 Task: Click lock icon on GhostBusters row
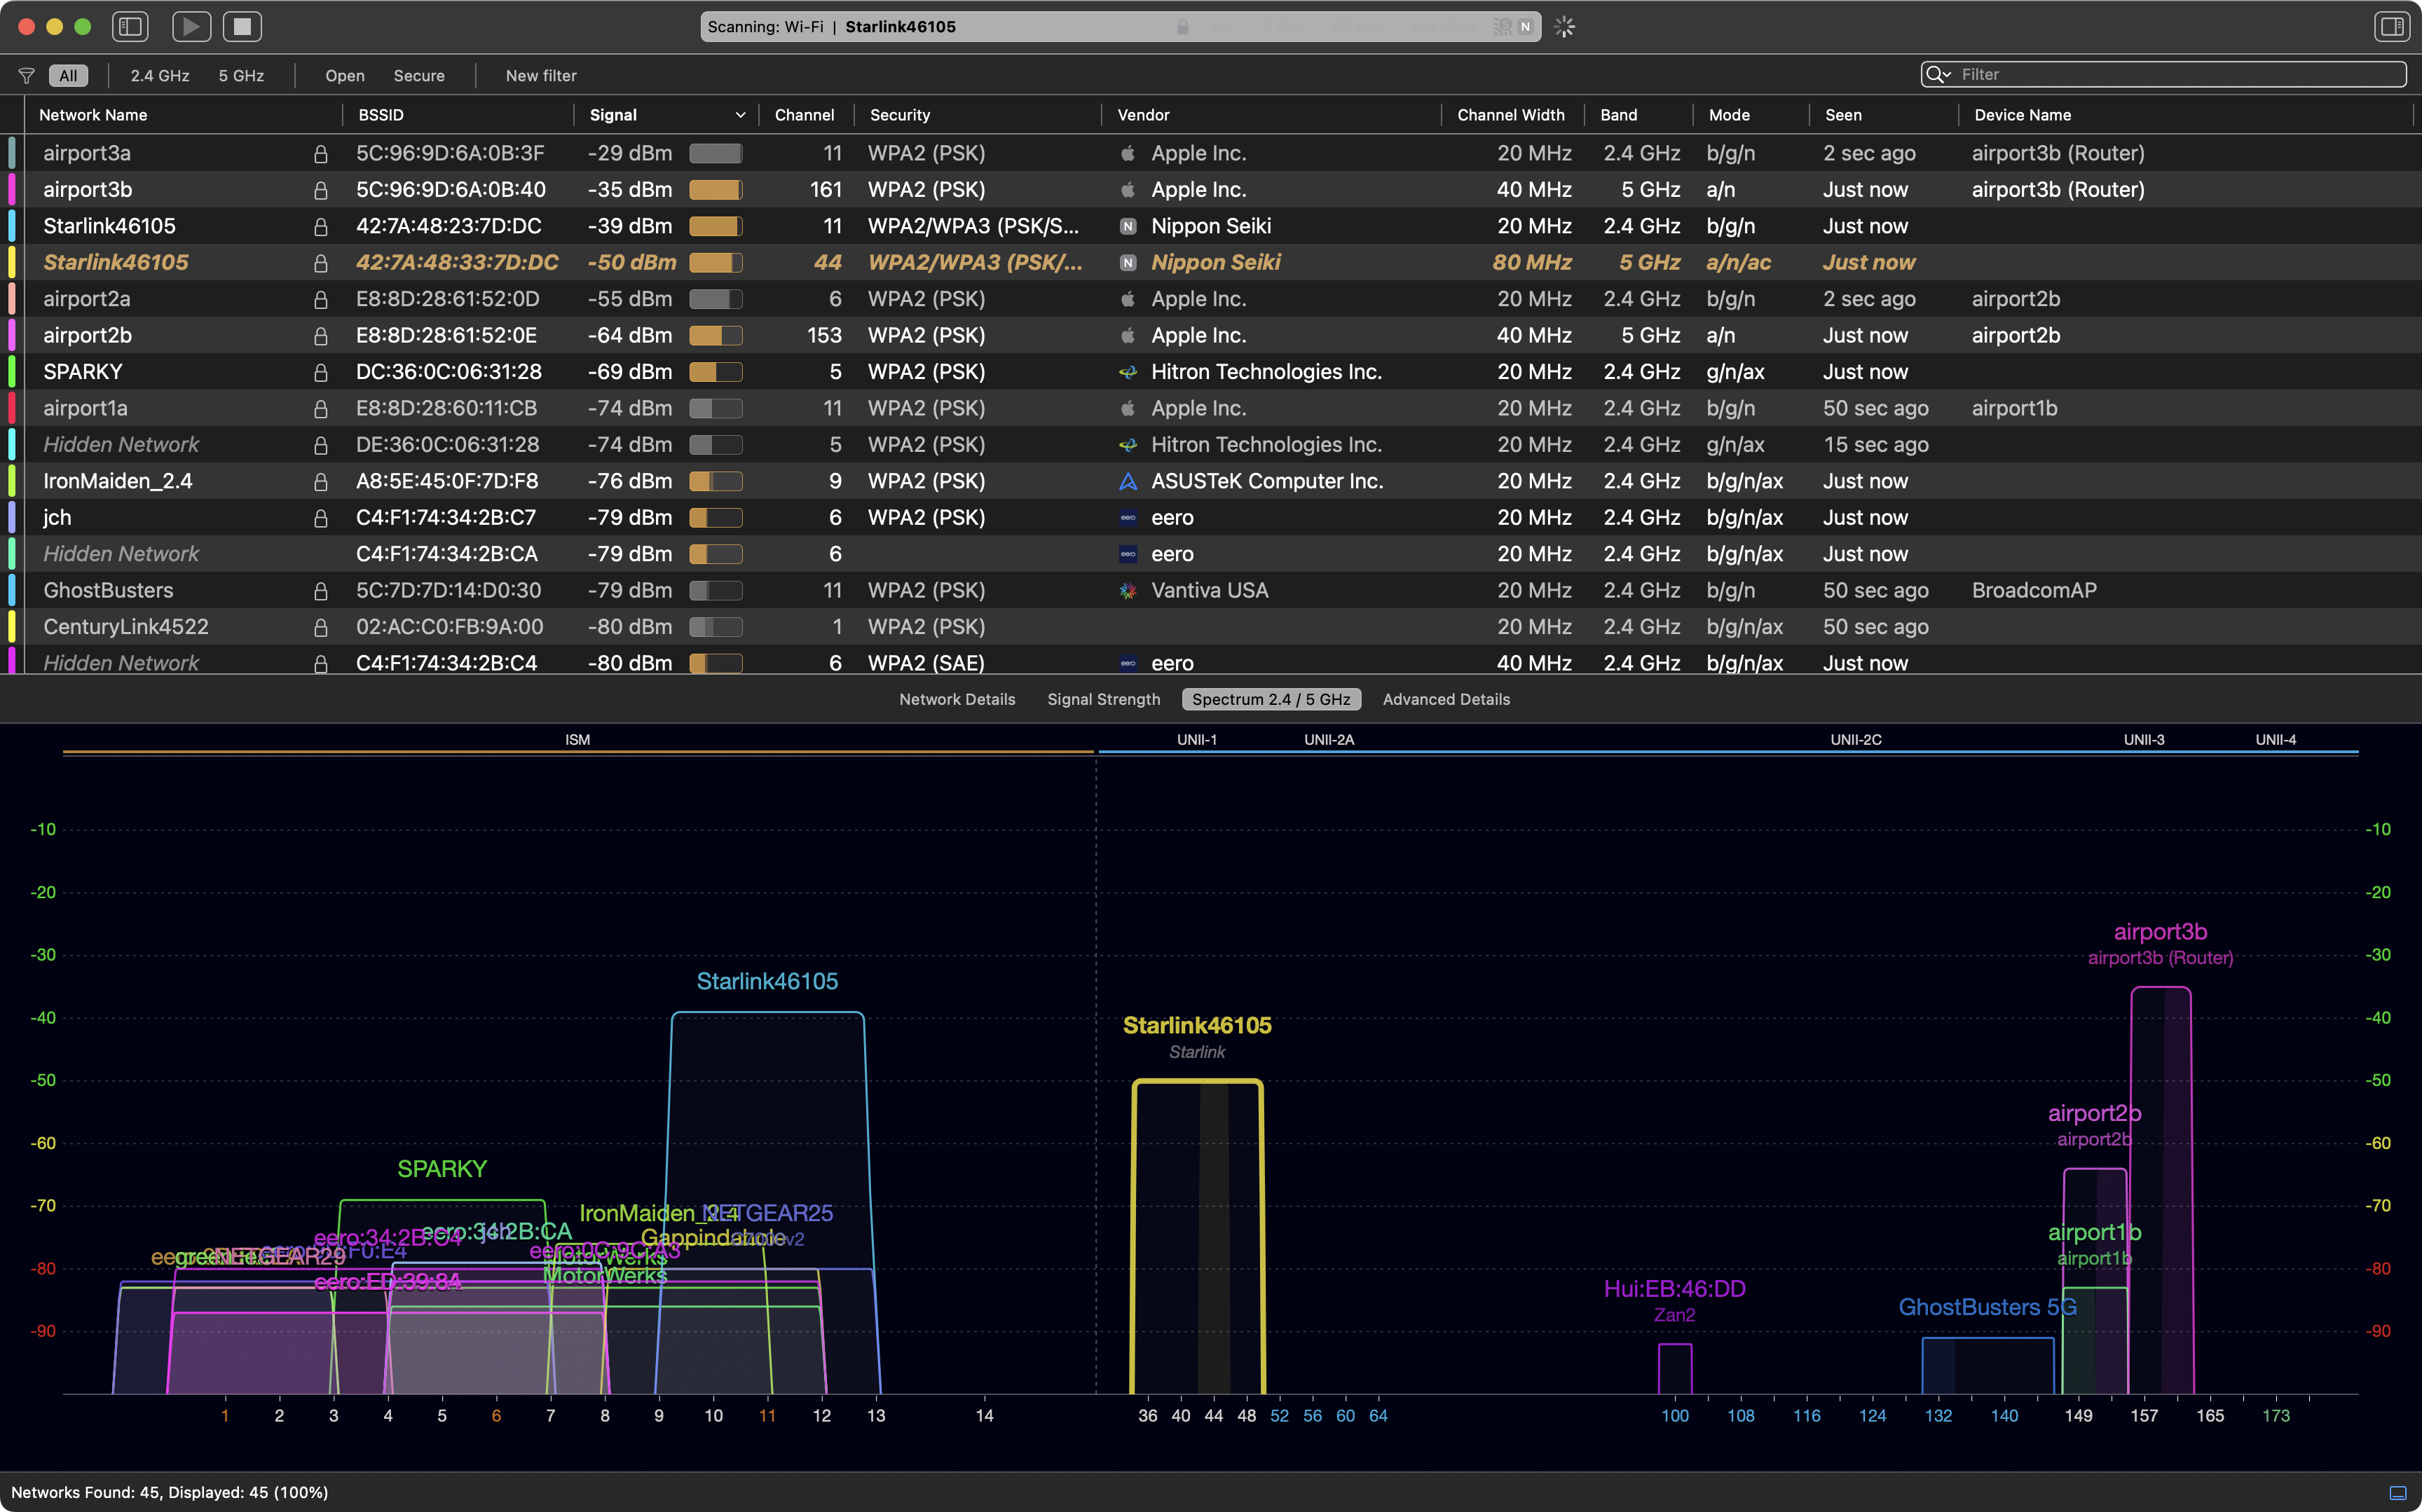320,591
